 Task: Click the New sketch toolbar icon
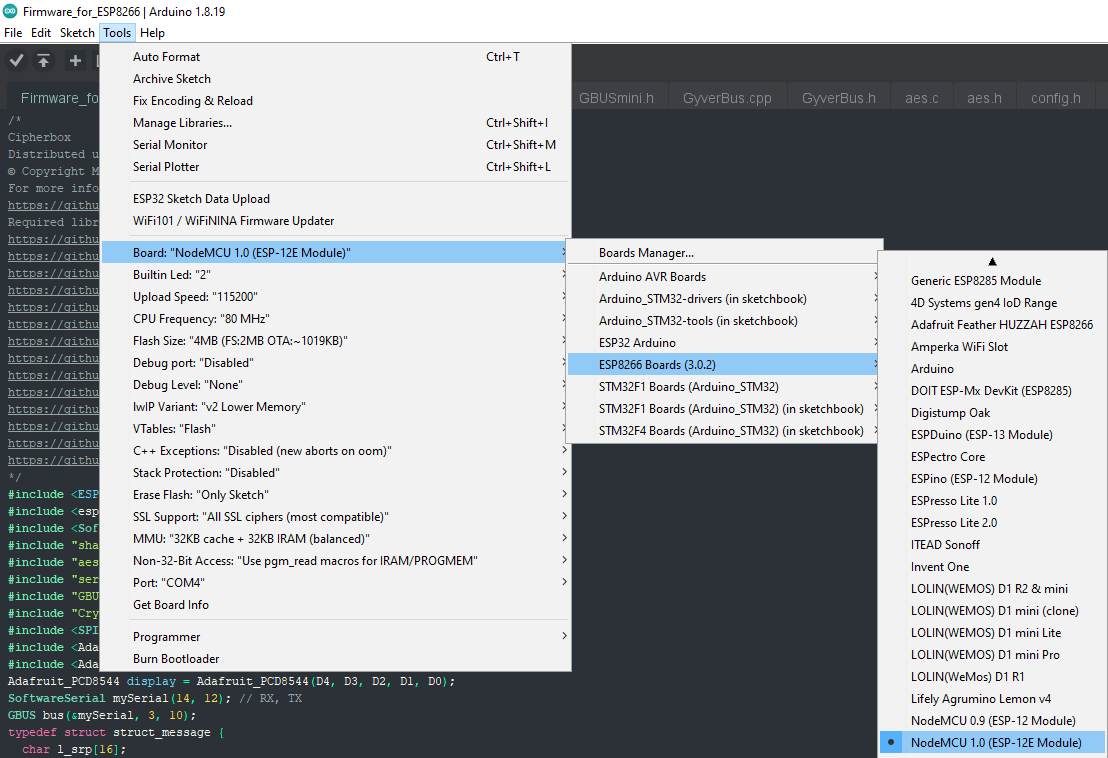75,61
